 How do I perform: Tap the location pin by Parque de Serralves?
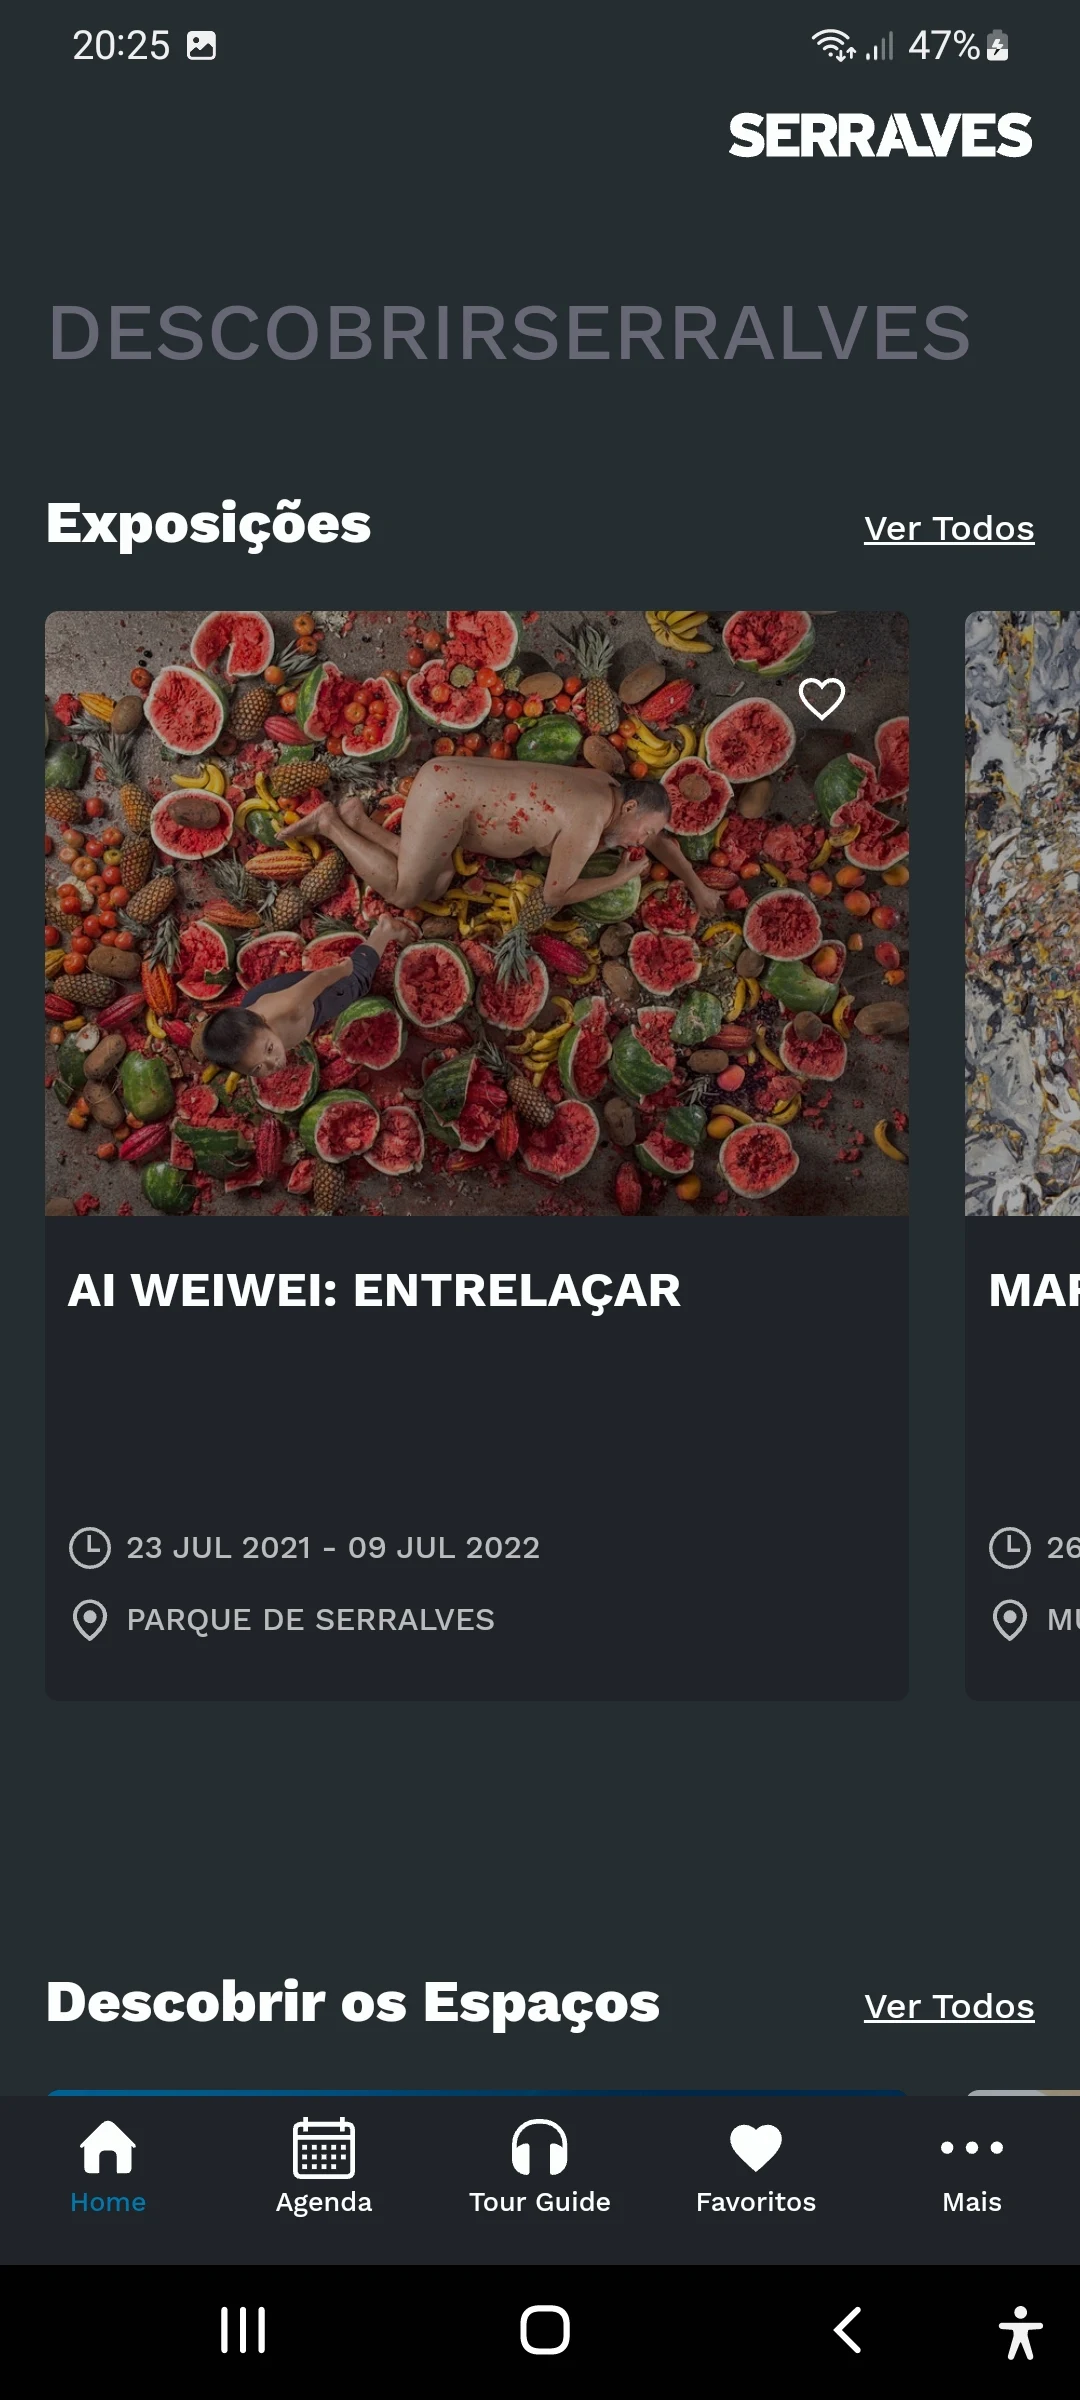click(90, 1620)
